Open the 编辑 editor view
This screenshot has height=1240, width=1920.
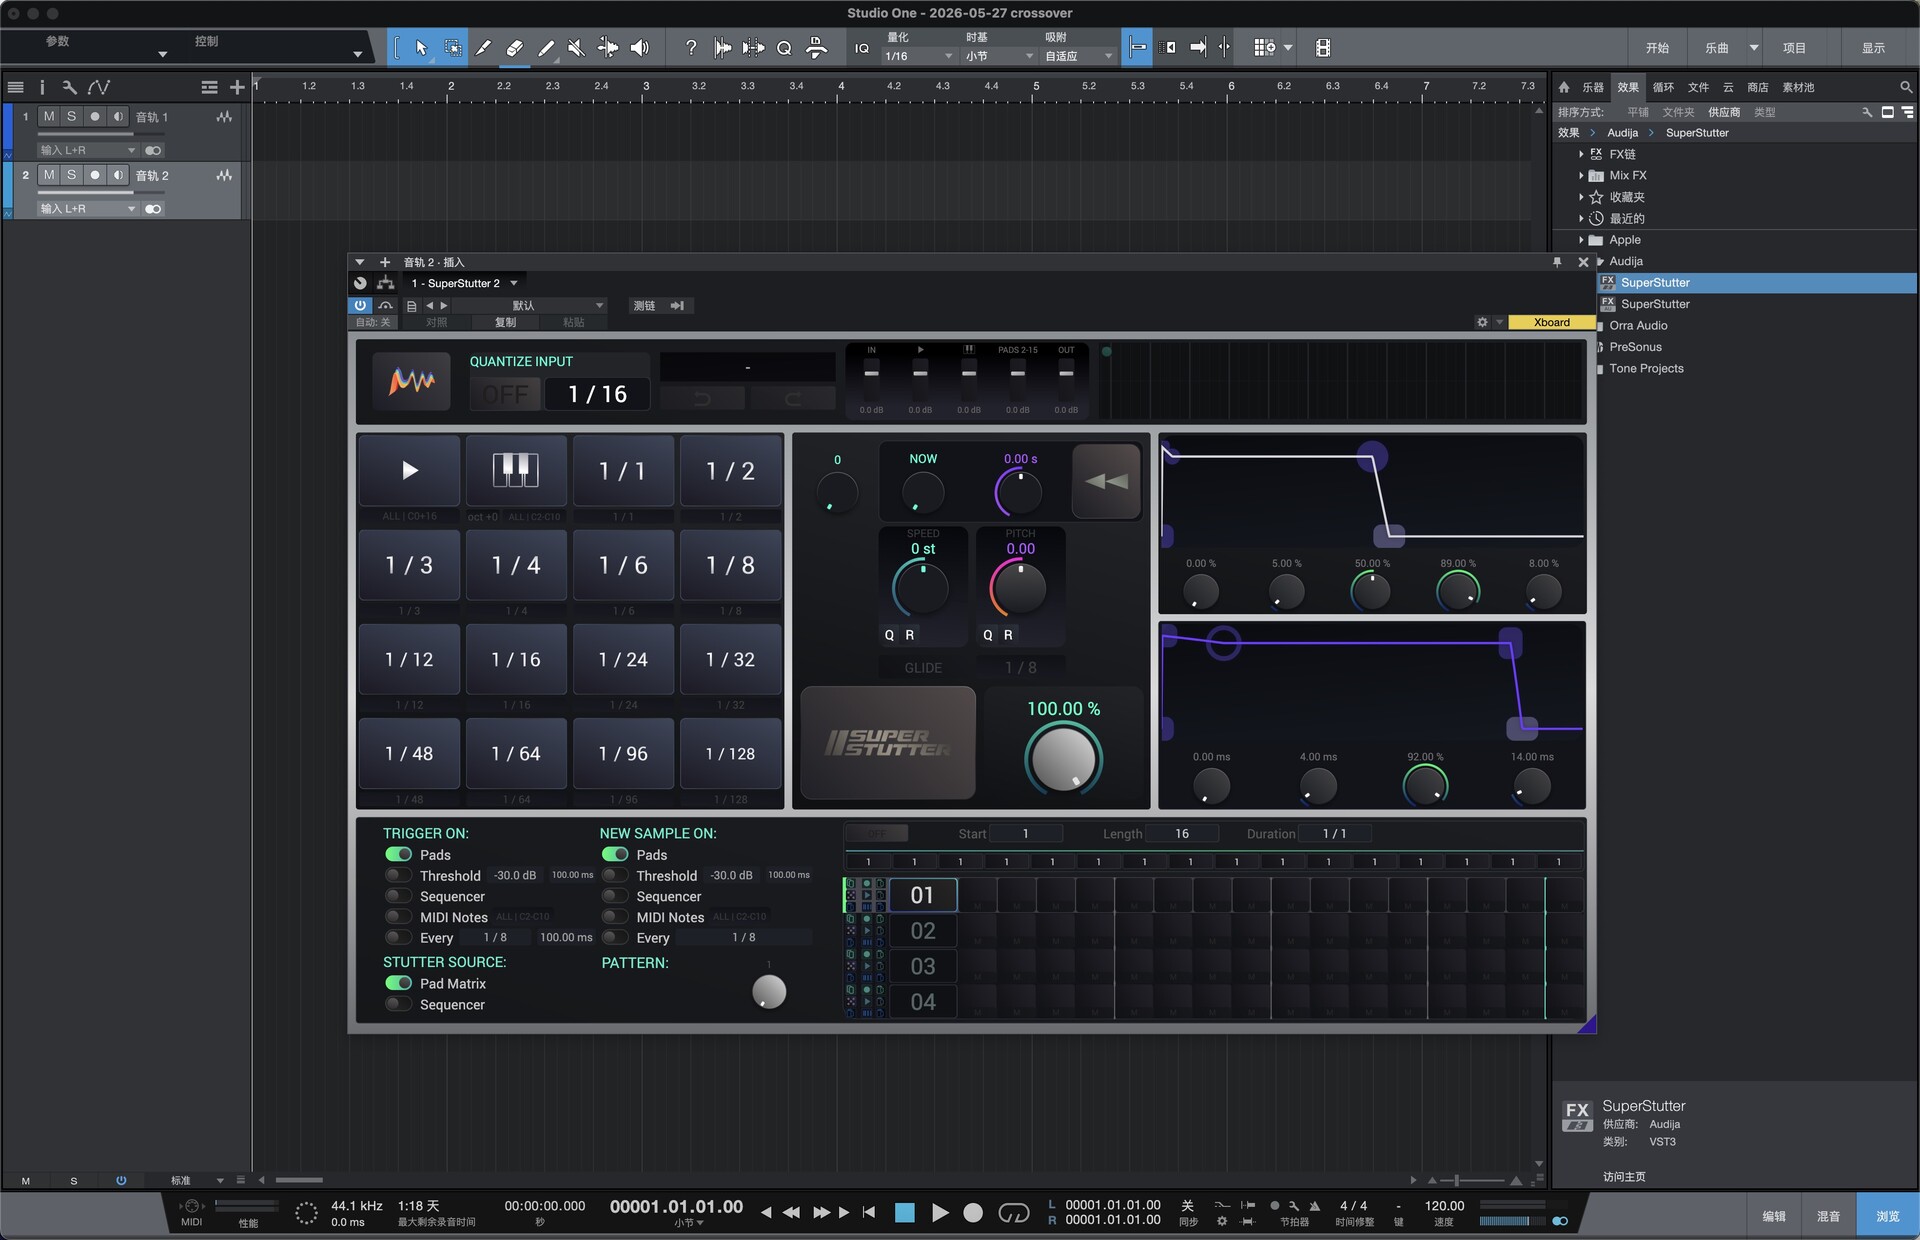(1774, 1216)
